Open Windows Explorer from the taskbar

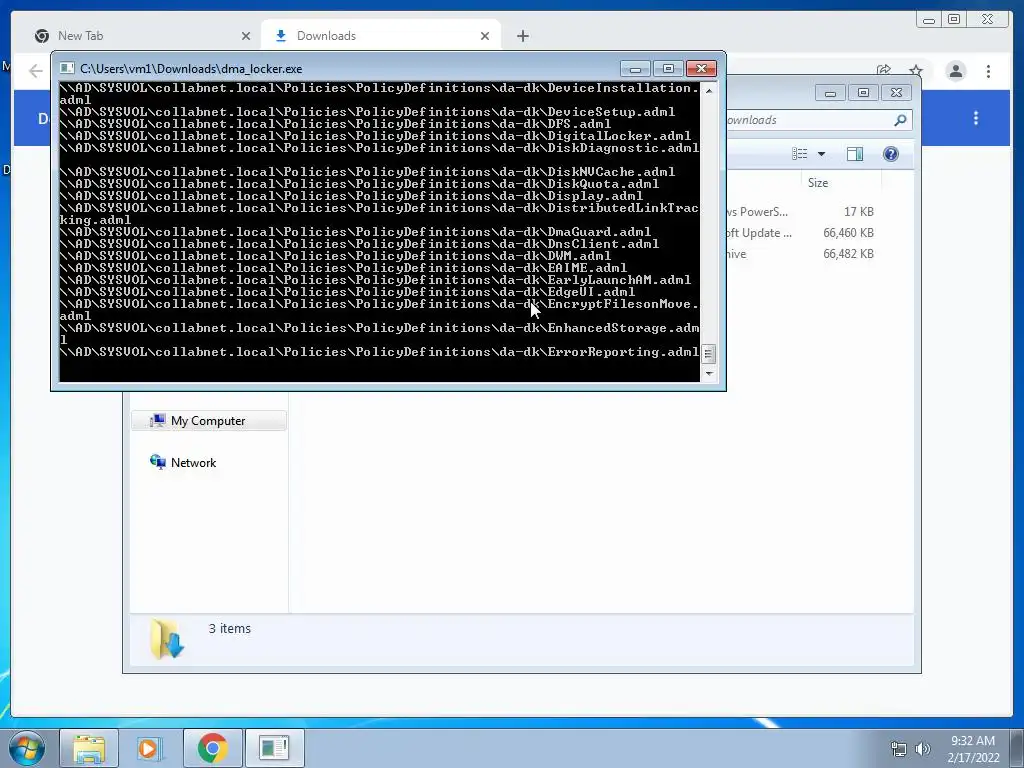tap(89, 748)
